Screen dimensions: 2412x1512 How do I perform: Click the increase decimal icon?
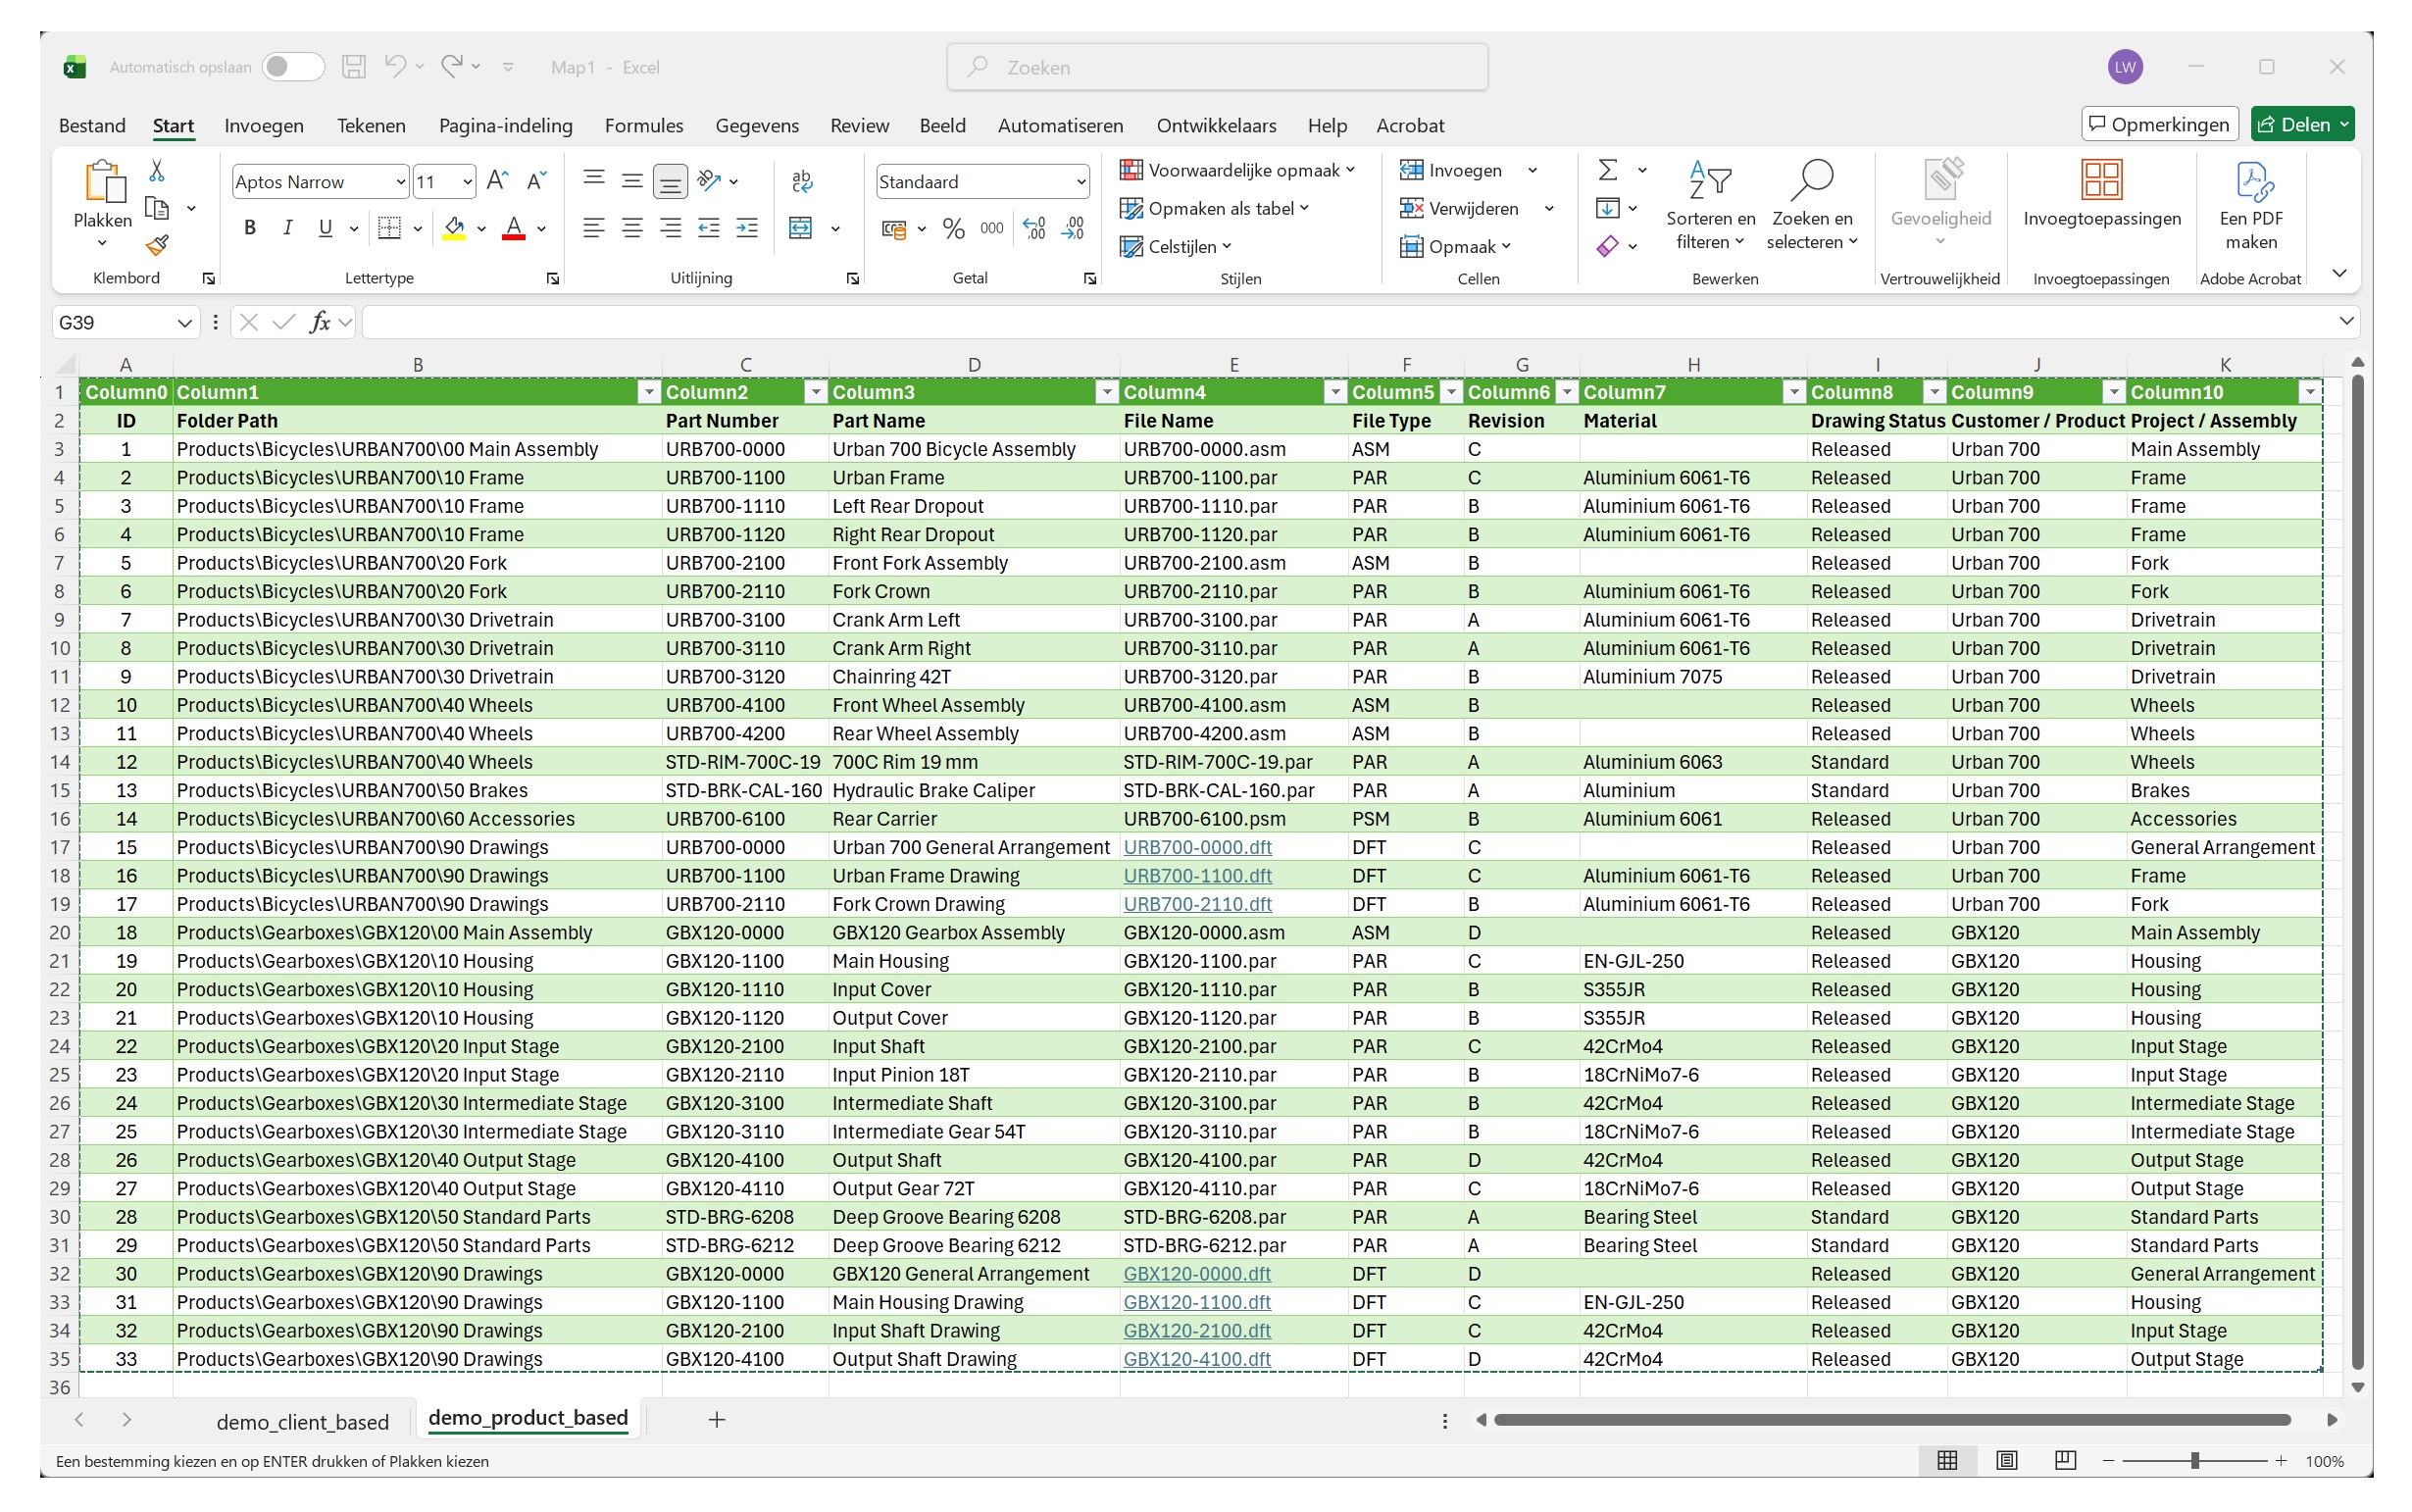click(1034, 229)
